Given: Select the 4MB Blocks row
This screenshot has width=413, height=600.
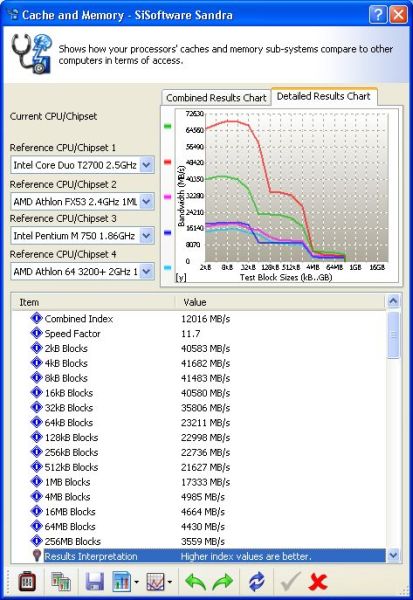Looking at the screenshot, I should coord(198,497).
